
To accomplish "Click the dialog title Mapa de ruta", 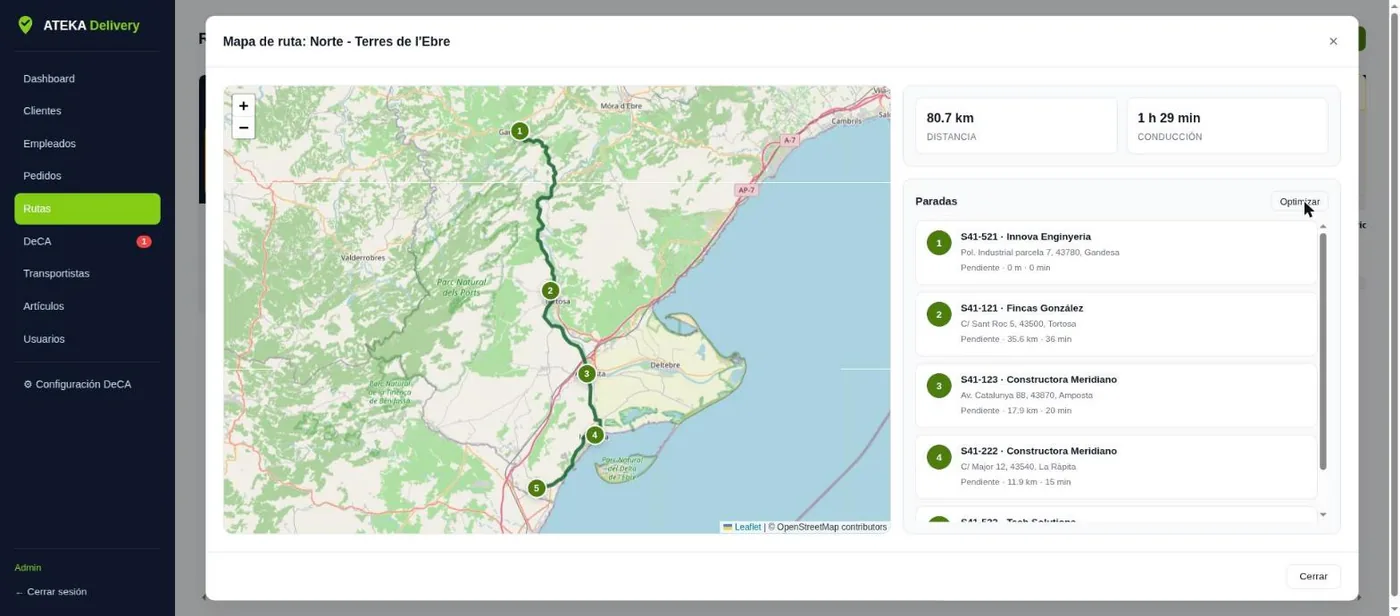I will pyautogui.click(x=336, y=42).
